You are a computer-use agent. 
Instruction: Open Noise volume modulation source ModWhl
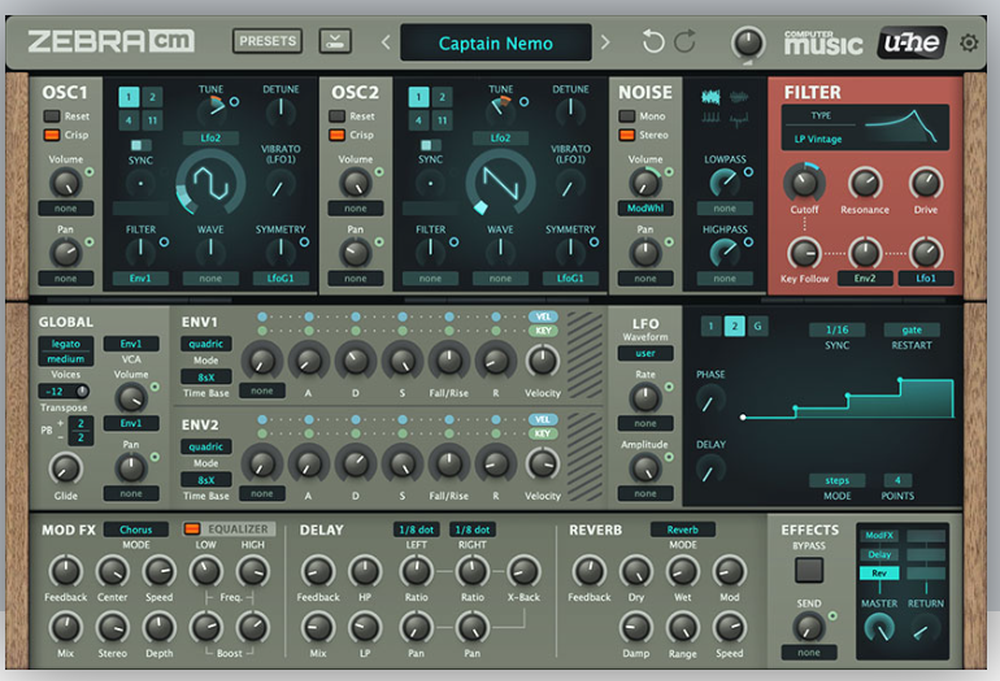coord(645,208)
